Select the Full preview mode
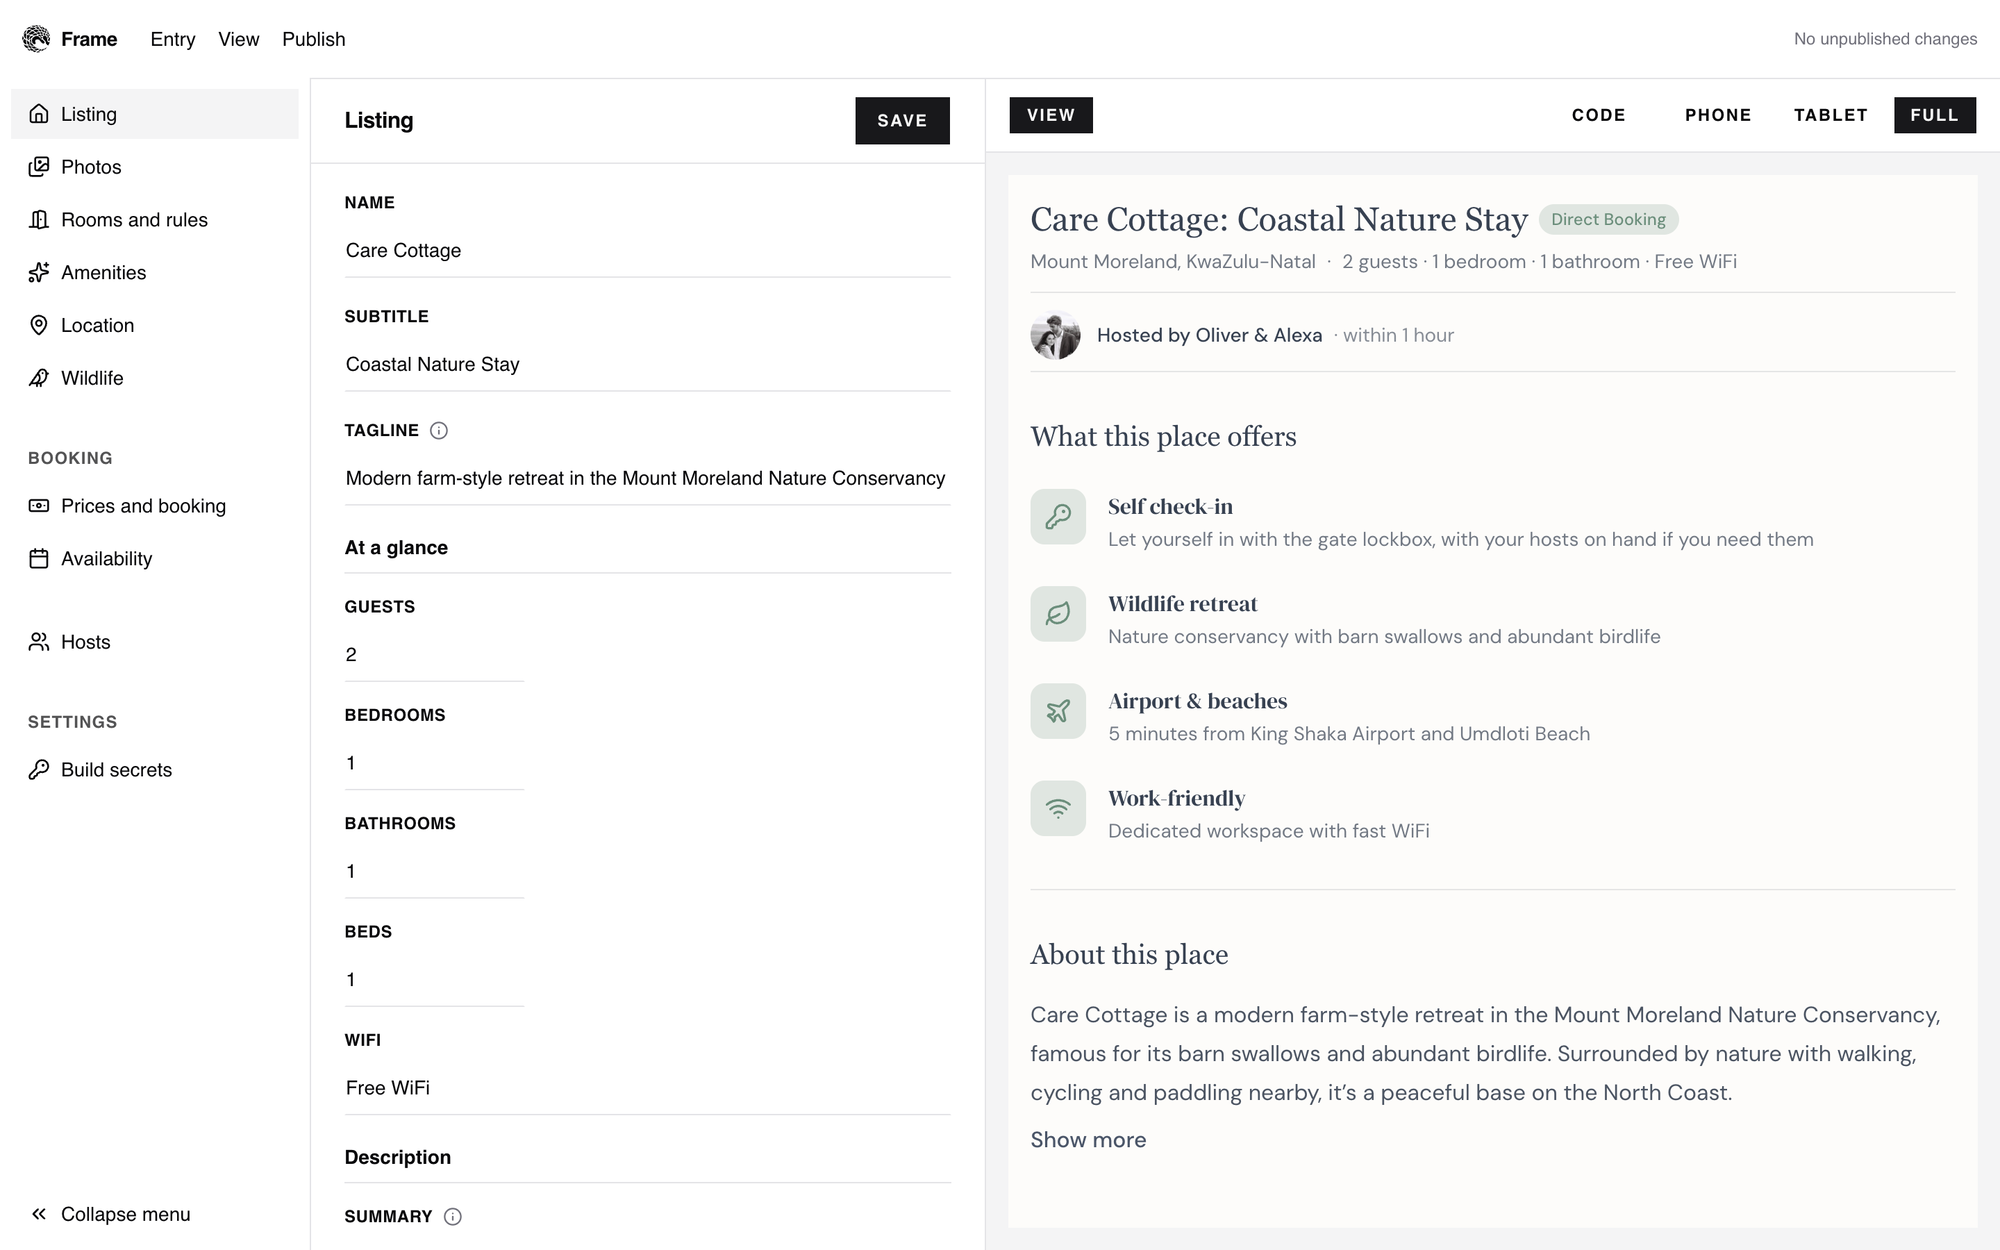The image size is (2000, 1250). [1935, 115]
